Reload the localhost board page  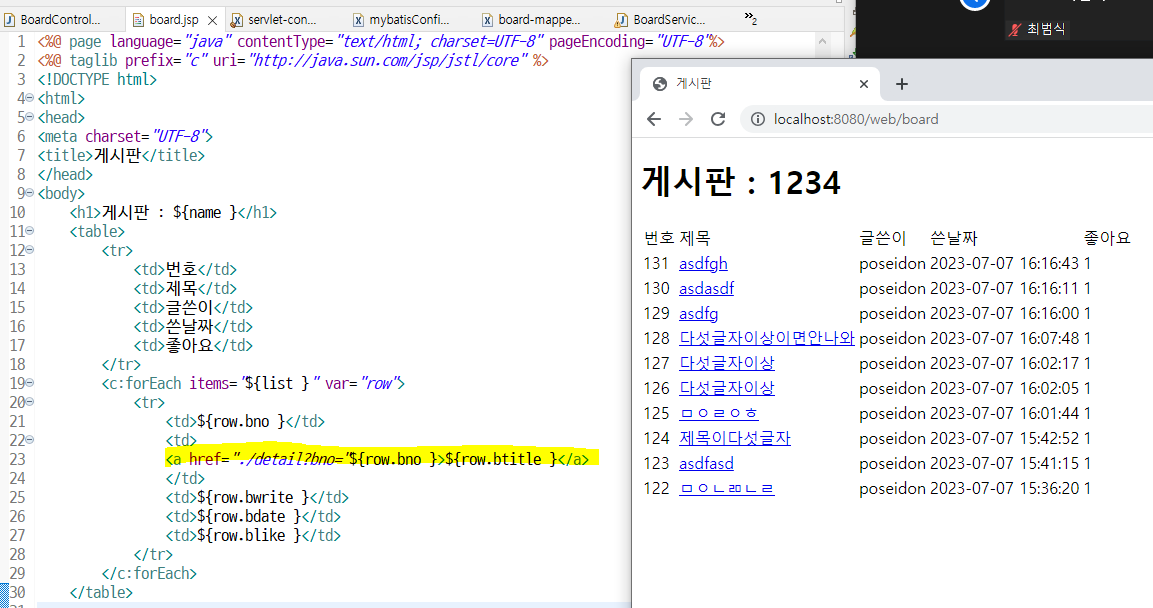[x=718, y=119]
